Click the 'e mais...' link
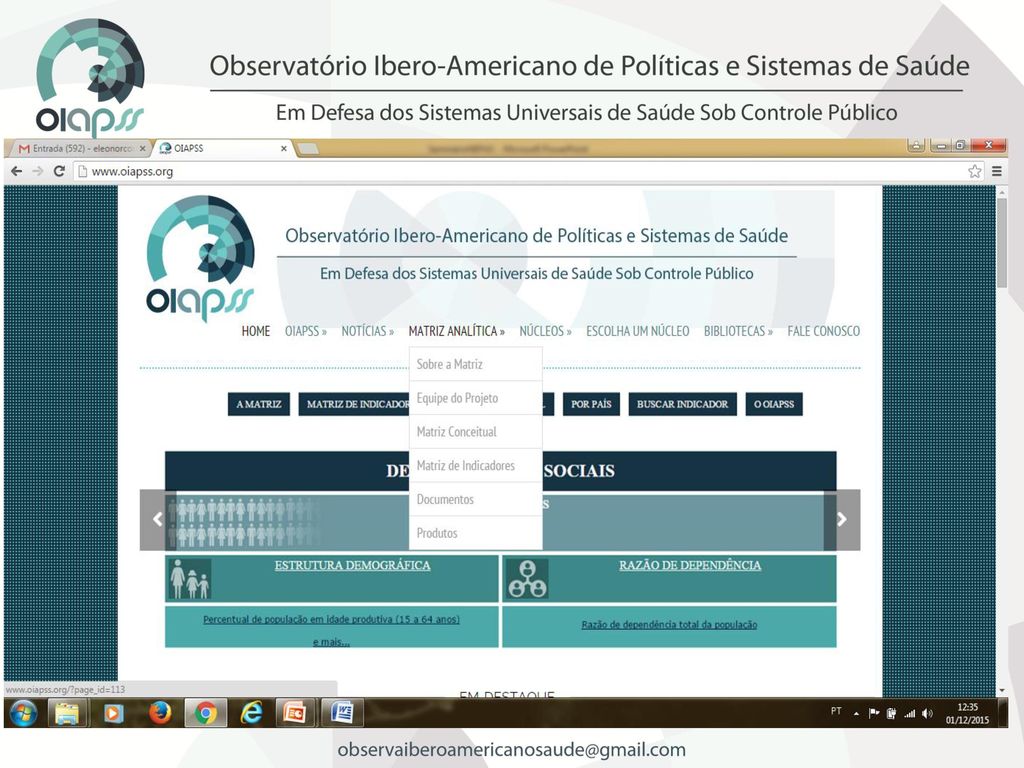 tap(331, 642)
